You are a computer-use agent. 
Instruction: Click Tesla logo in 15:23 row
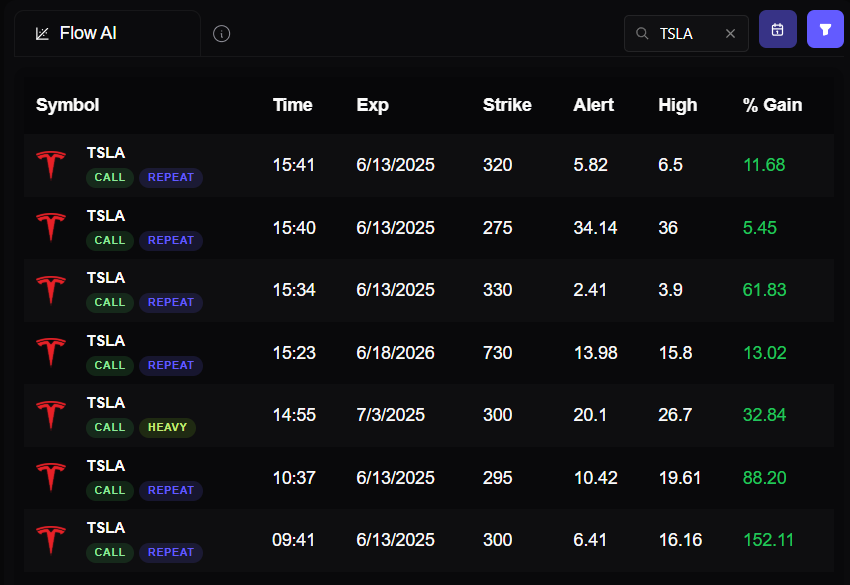51,352
